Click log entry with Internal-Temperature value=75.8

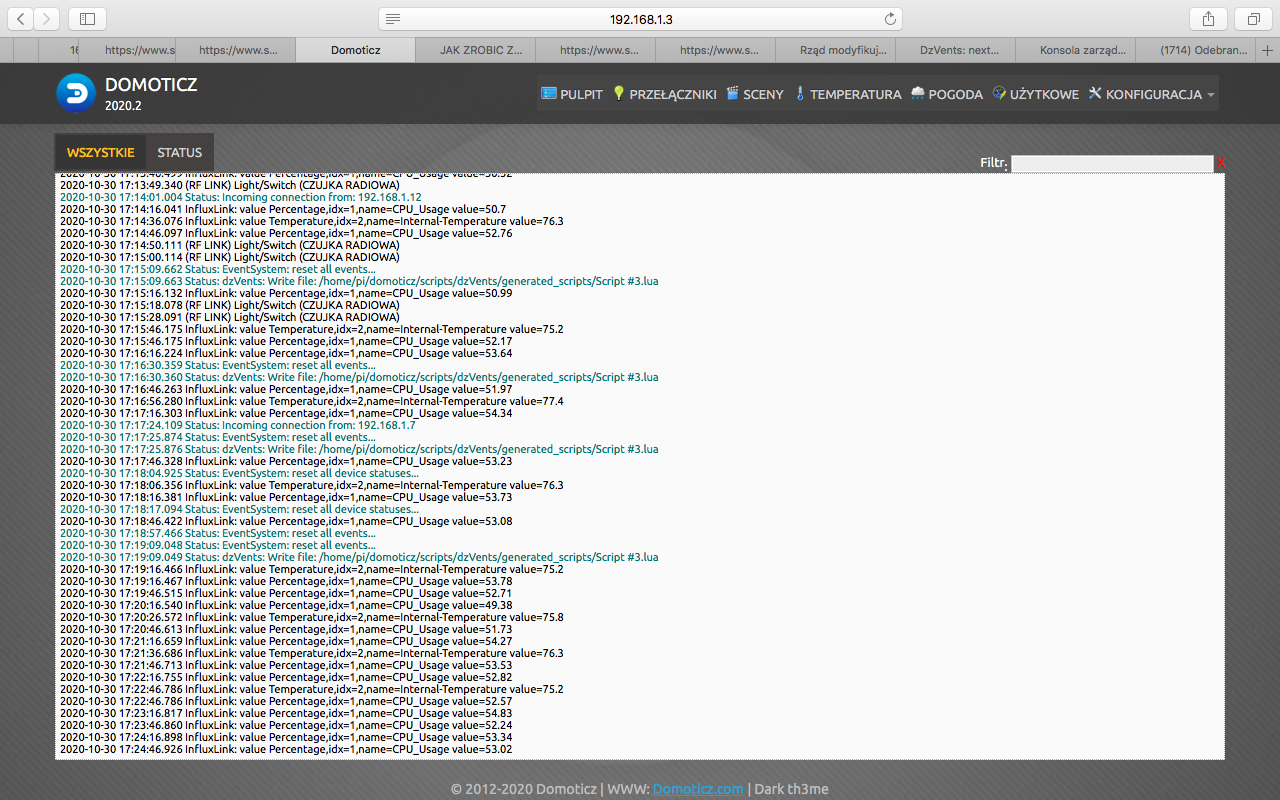(x=312, y=617)
